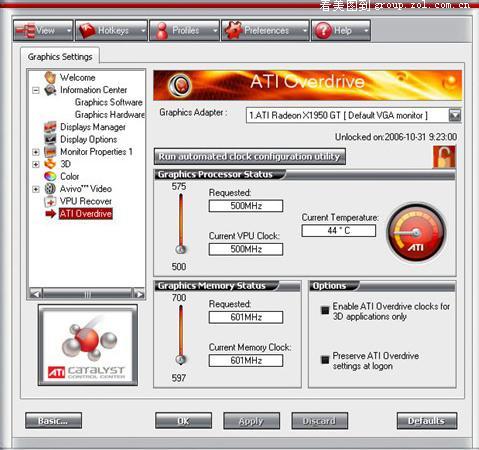Image resolution: width=479 pixels, height=450 pixels.
Task: Click the OK button
Action: point(183,421)
